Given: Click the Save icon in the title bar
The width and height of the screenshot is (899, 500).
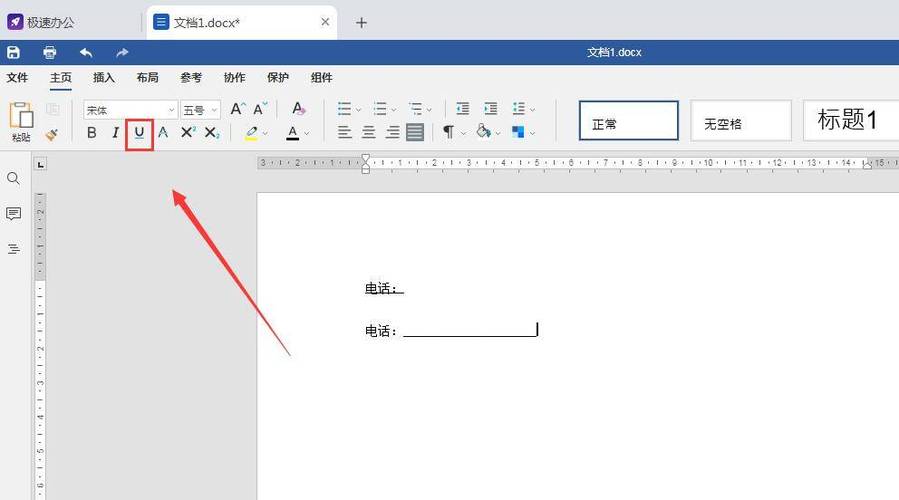Looking at the screenshot, I should click(13, 52).
